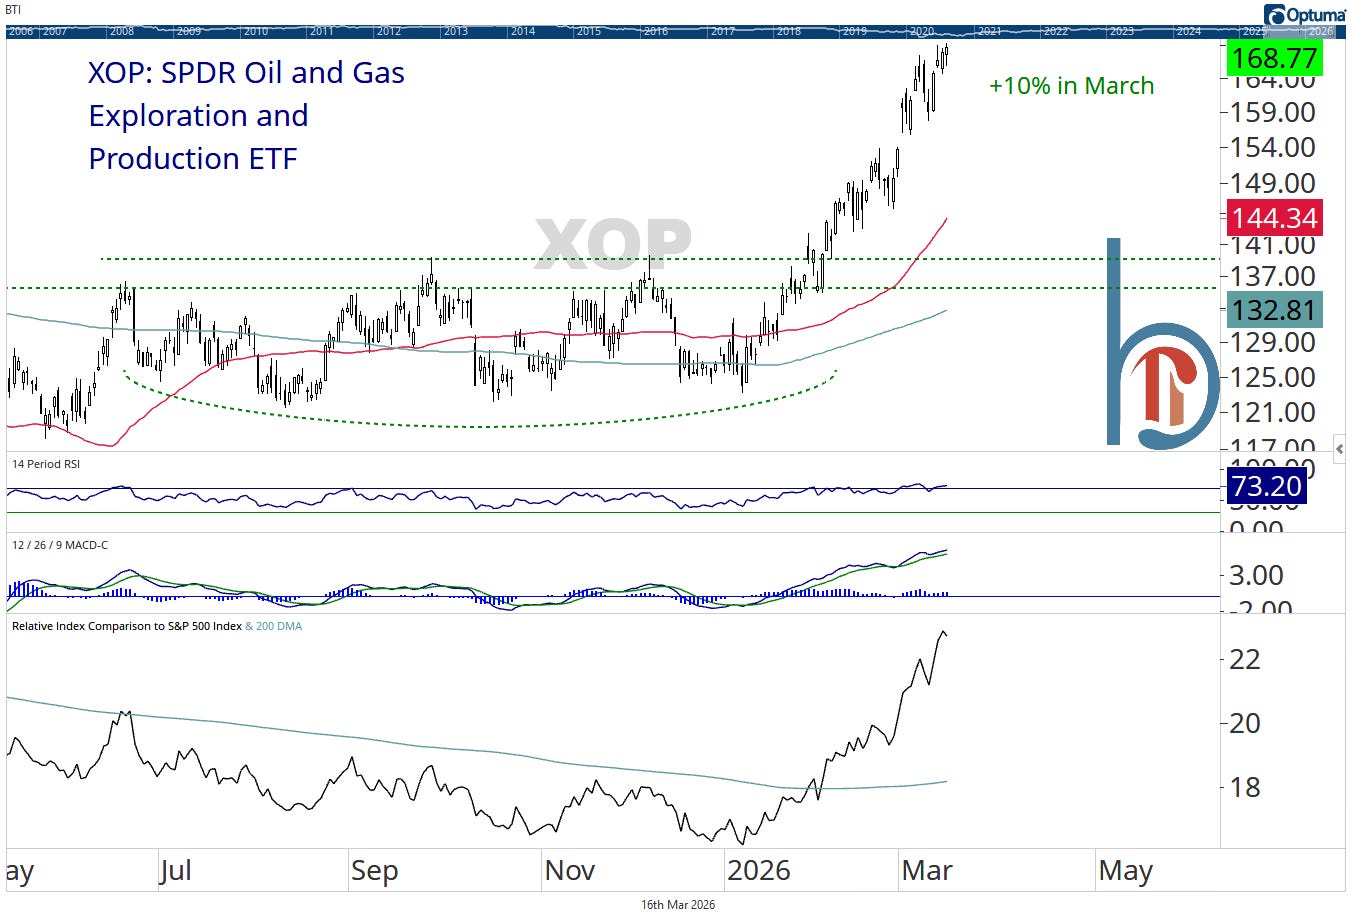Click the 'May' date axis label
1352x924 pixels.
point(1125,871)
